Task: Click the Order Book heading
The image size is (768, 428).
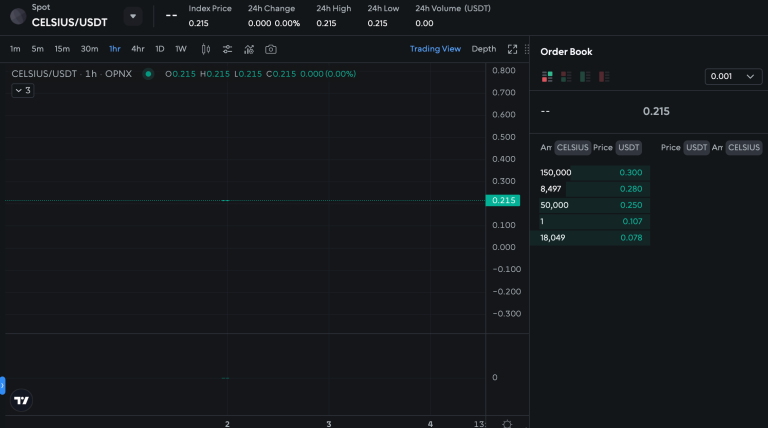Action: pyautogui.click(x=566, y=51)
